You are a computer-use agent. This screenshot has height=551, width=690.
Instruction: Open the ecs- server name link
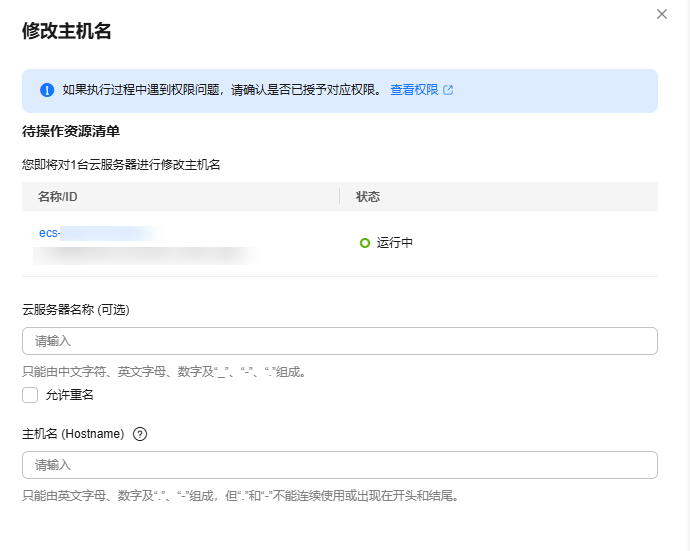coord(50,233)
